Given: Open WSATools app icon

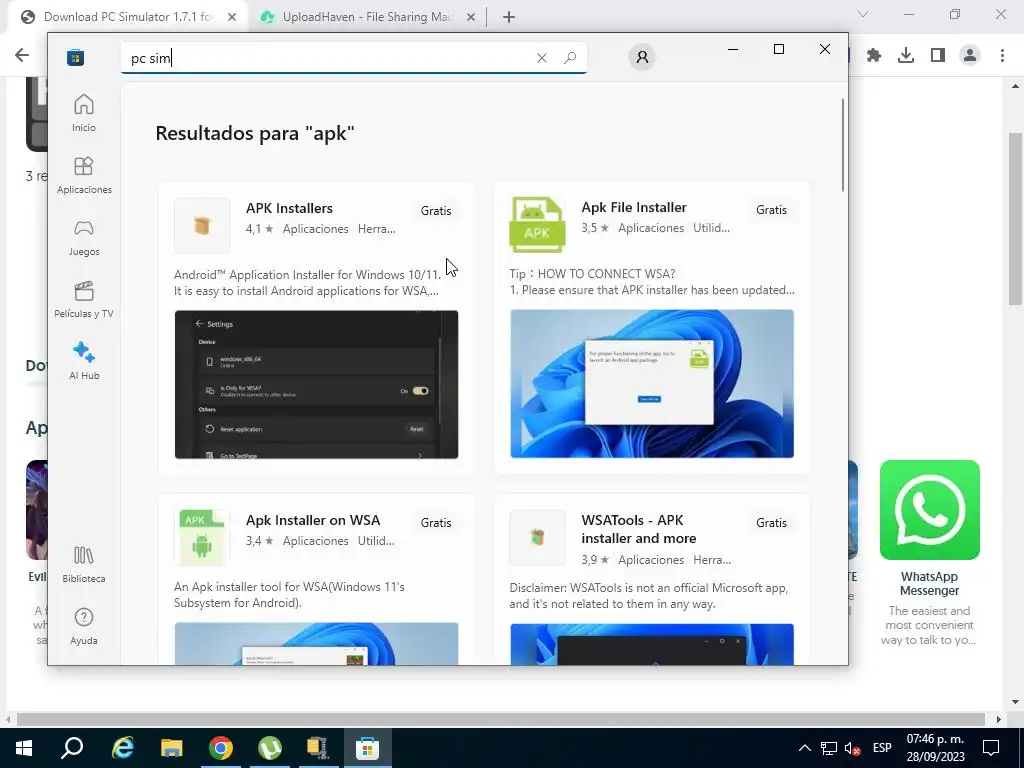Looking at the screenshot, I should [537, 537].
